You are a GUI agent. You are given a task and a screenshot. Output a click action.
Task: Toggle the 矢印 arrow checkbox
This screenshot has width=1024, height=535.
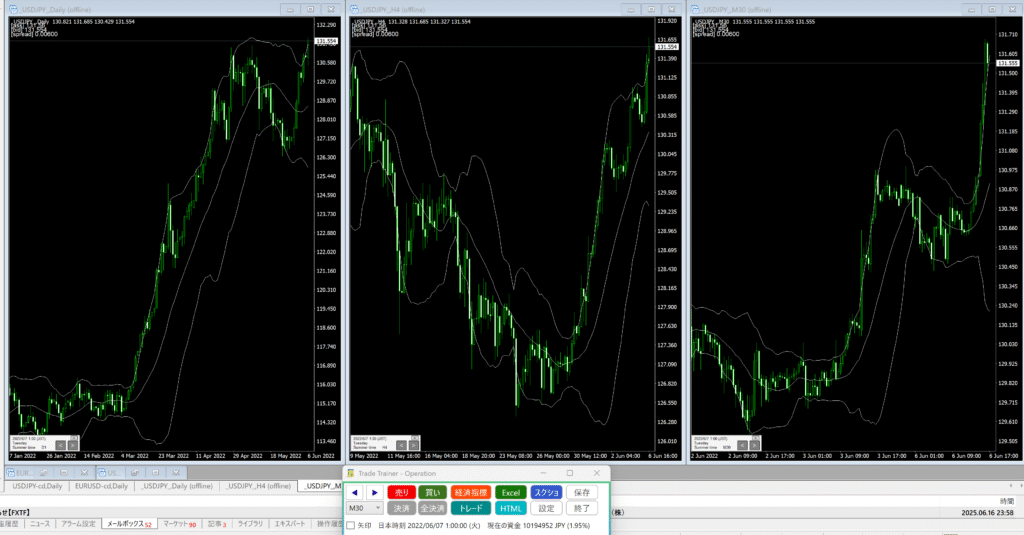click(351, 525)
